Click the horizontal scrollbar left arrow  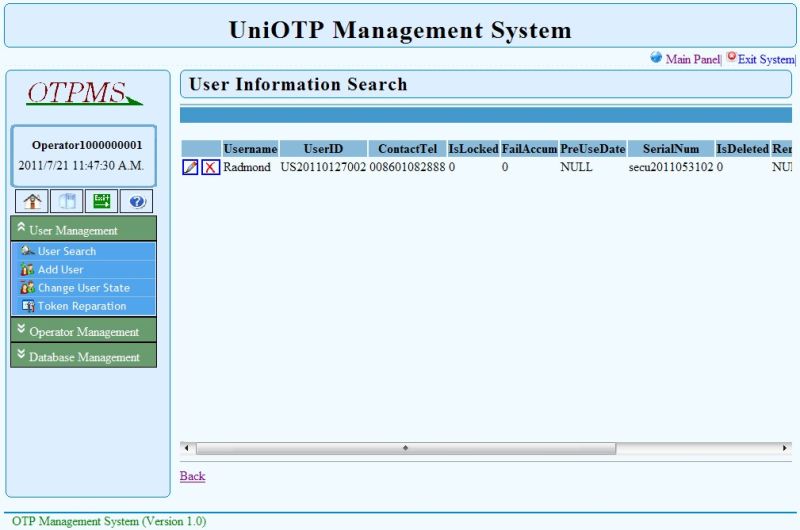tap(187, 448)
